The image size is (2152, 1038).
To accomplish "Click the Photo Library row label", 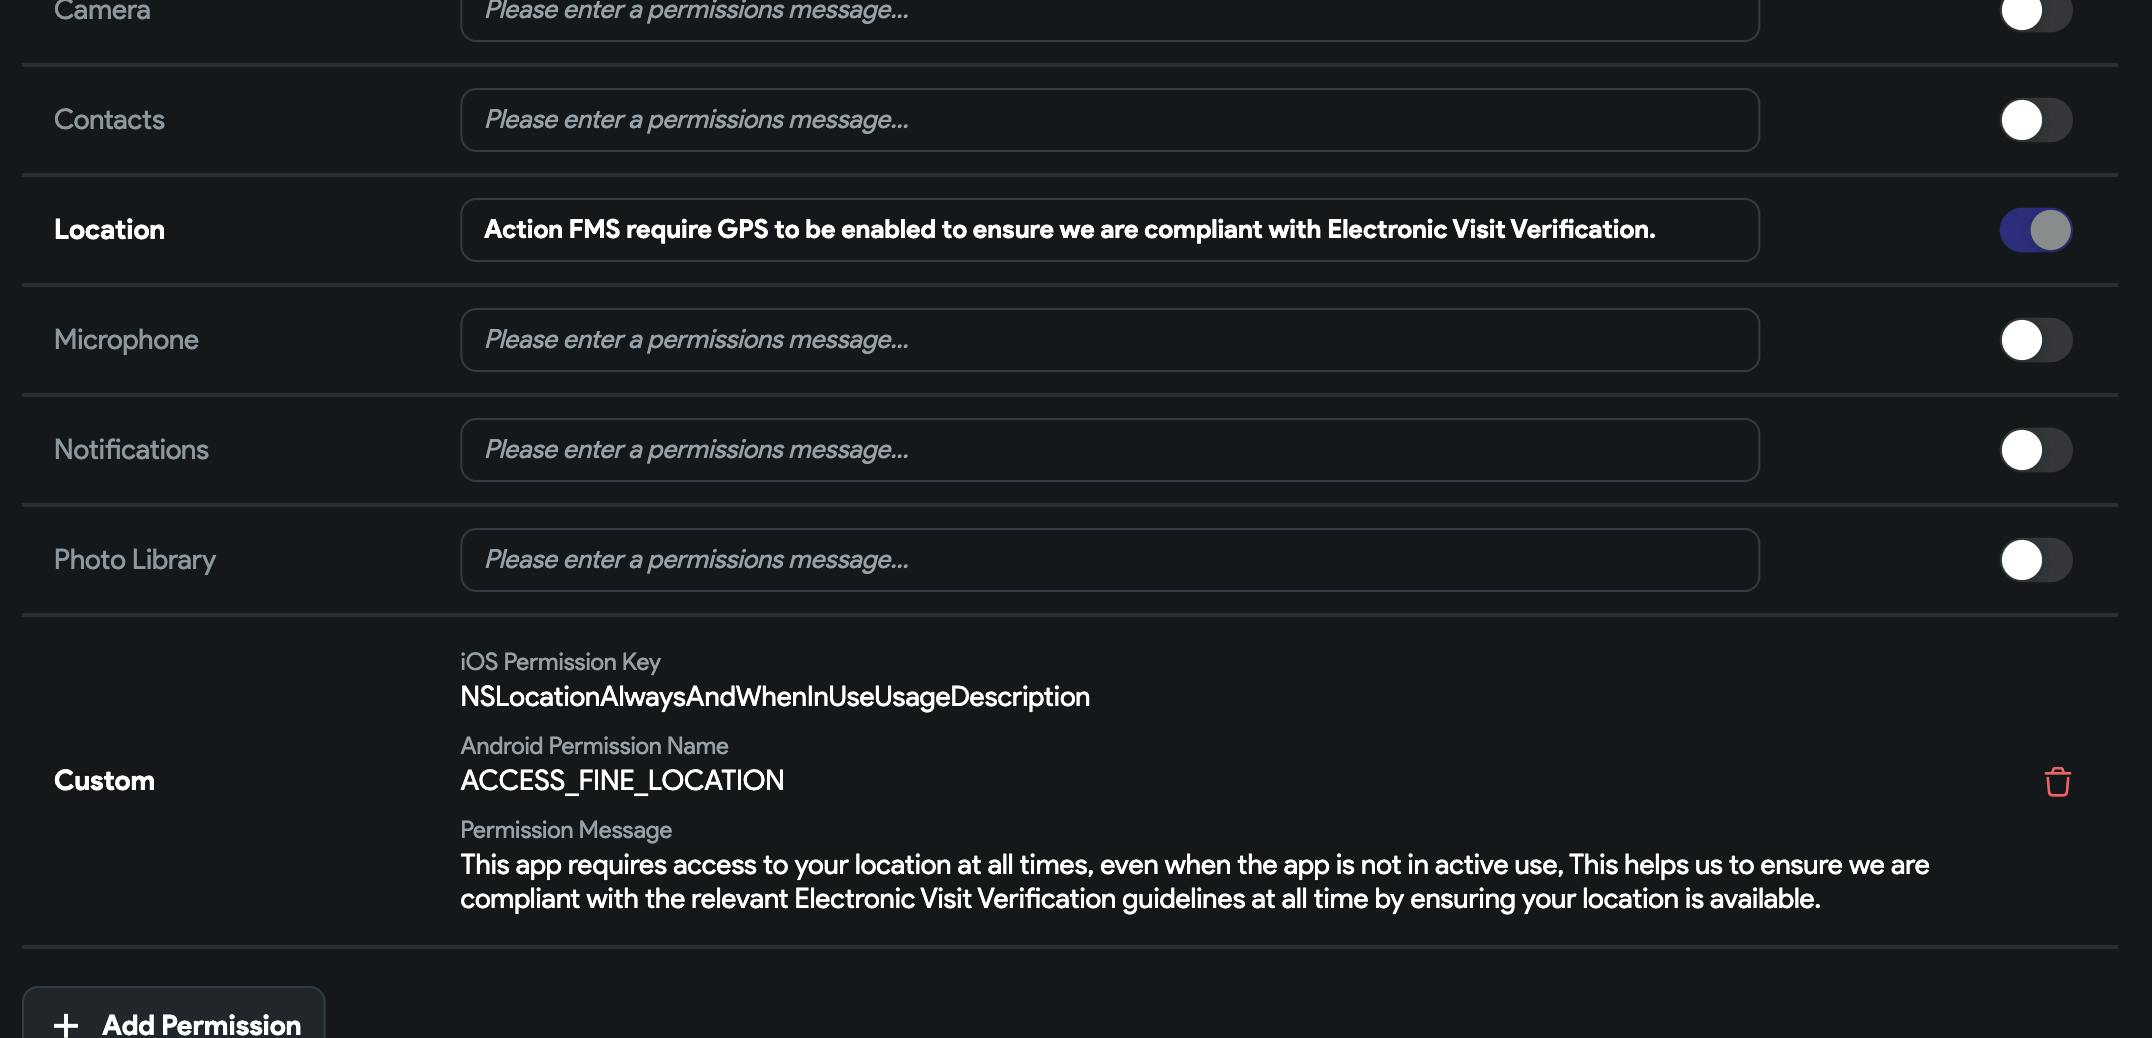I will pos(135,560).
